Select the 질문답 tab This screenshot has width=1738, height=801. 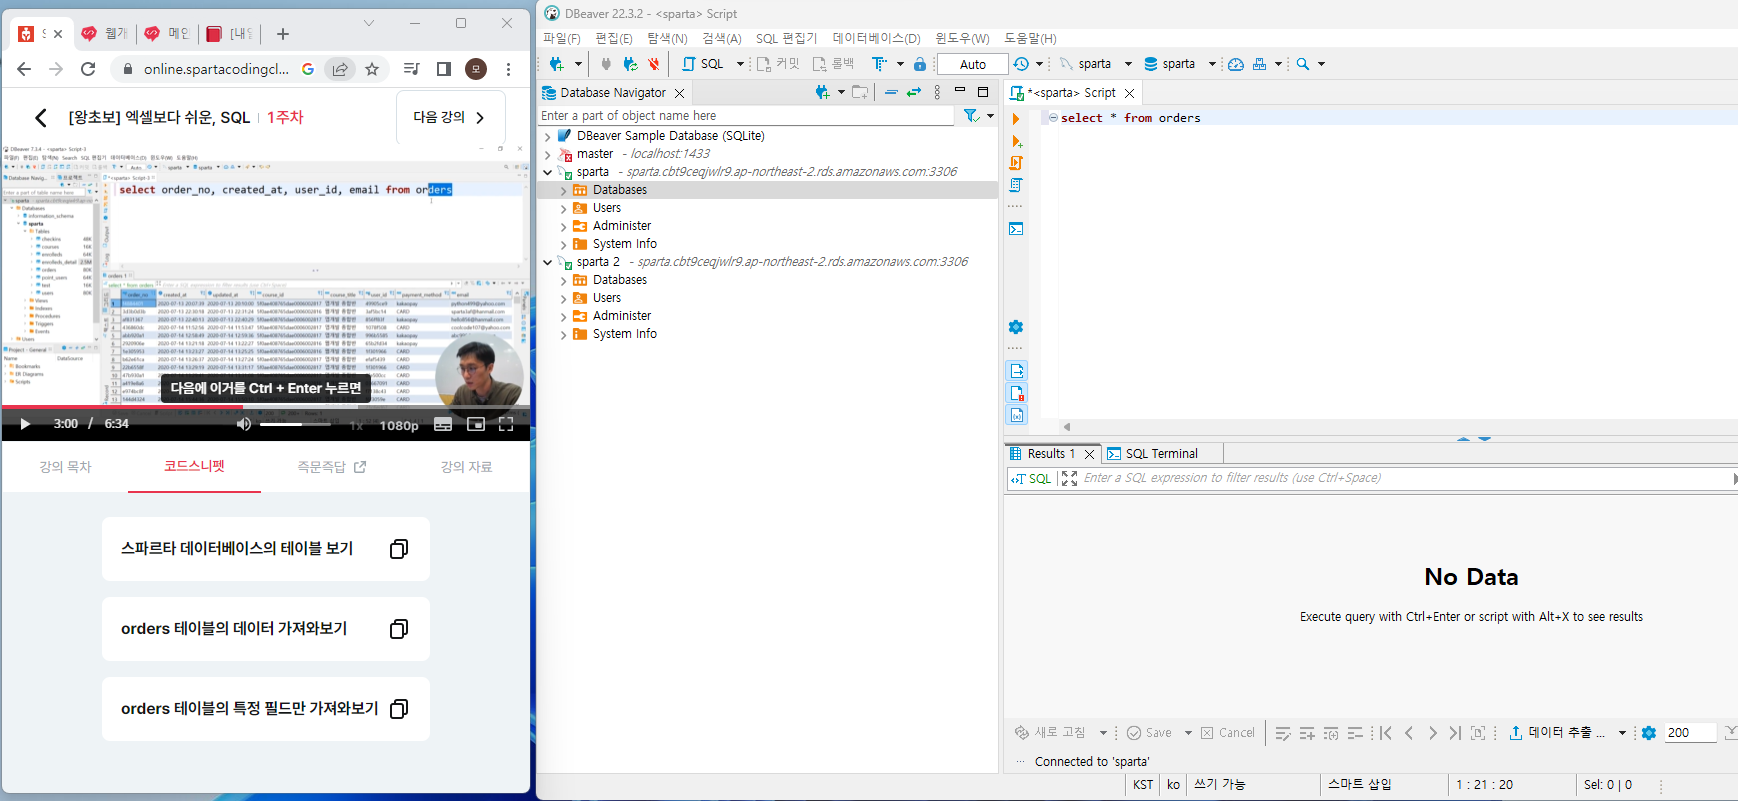pyautogui.click(x=331, y=467)
